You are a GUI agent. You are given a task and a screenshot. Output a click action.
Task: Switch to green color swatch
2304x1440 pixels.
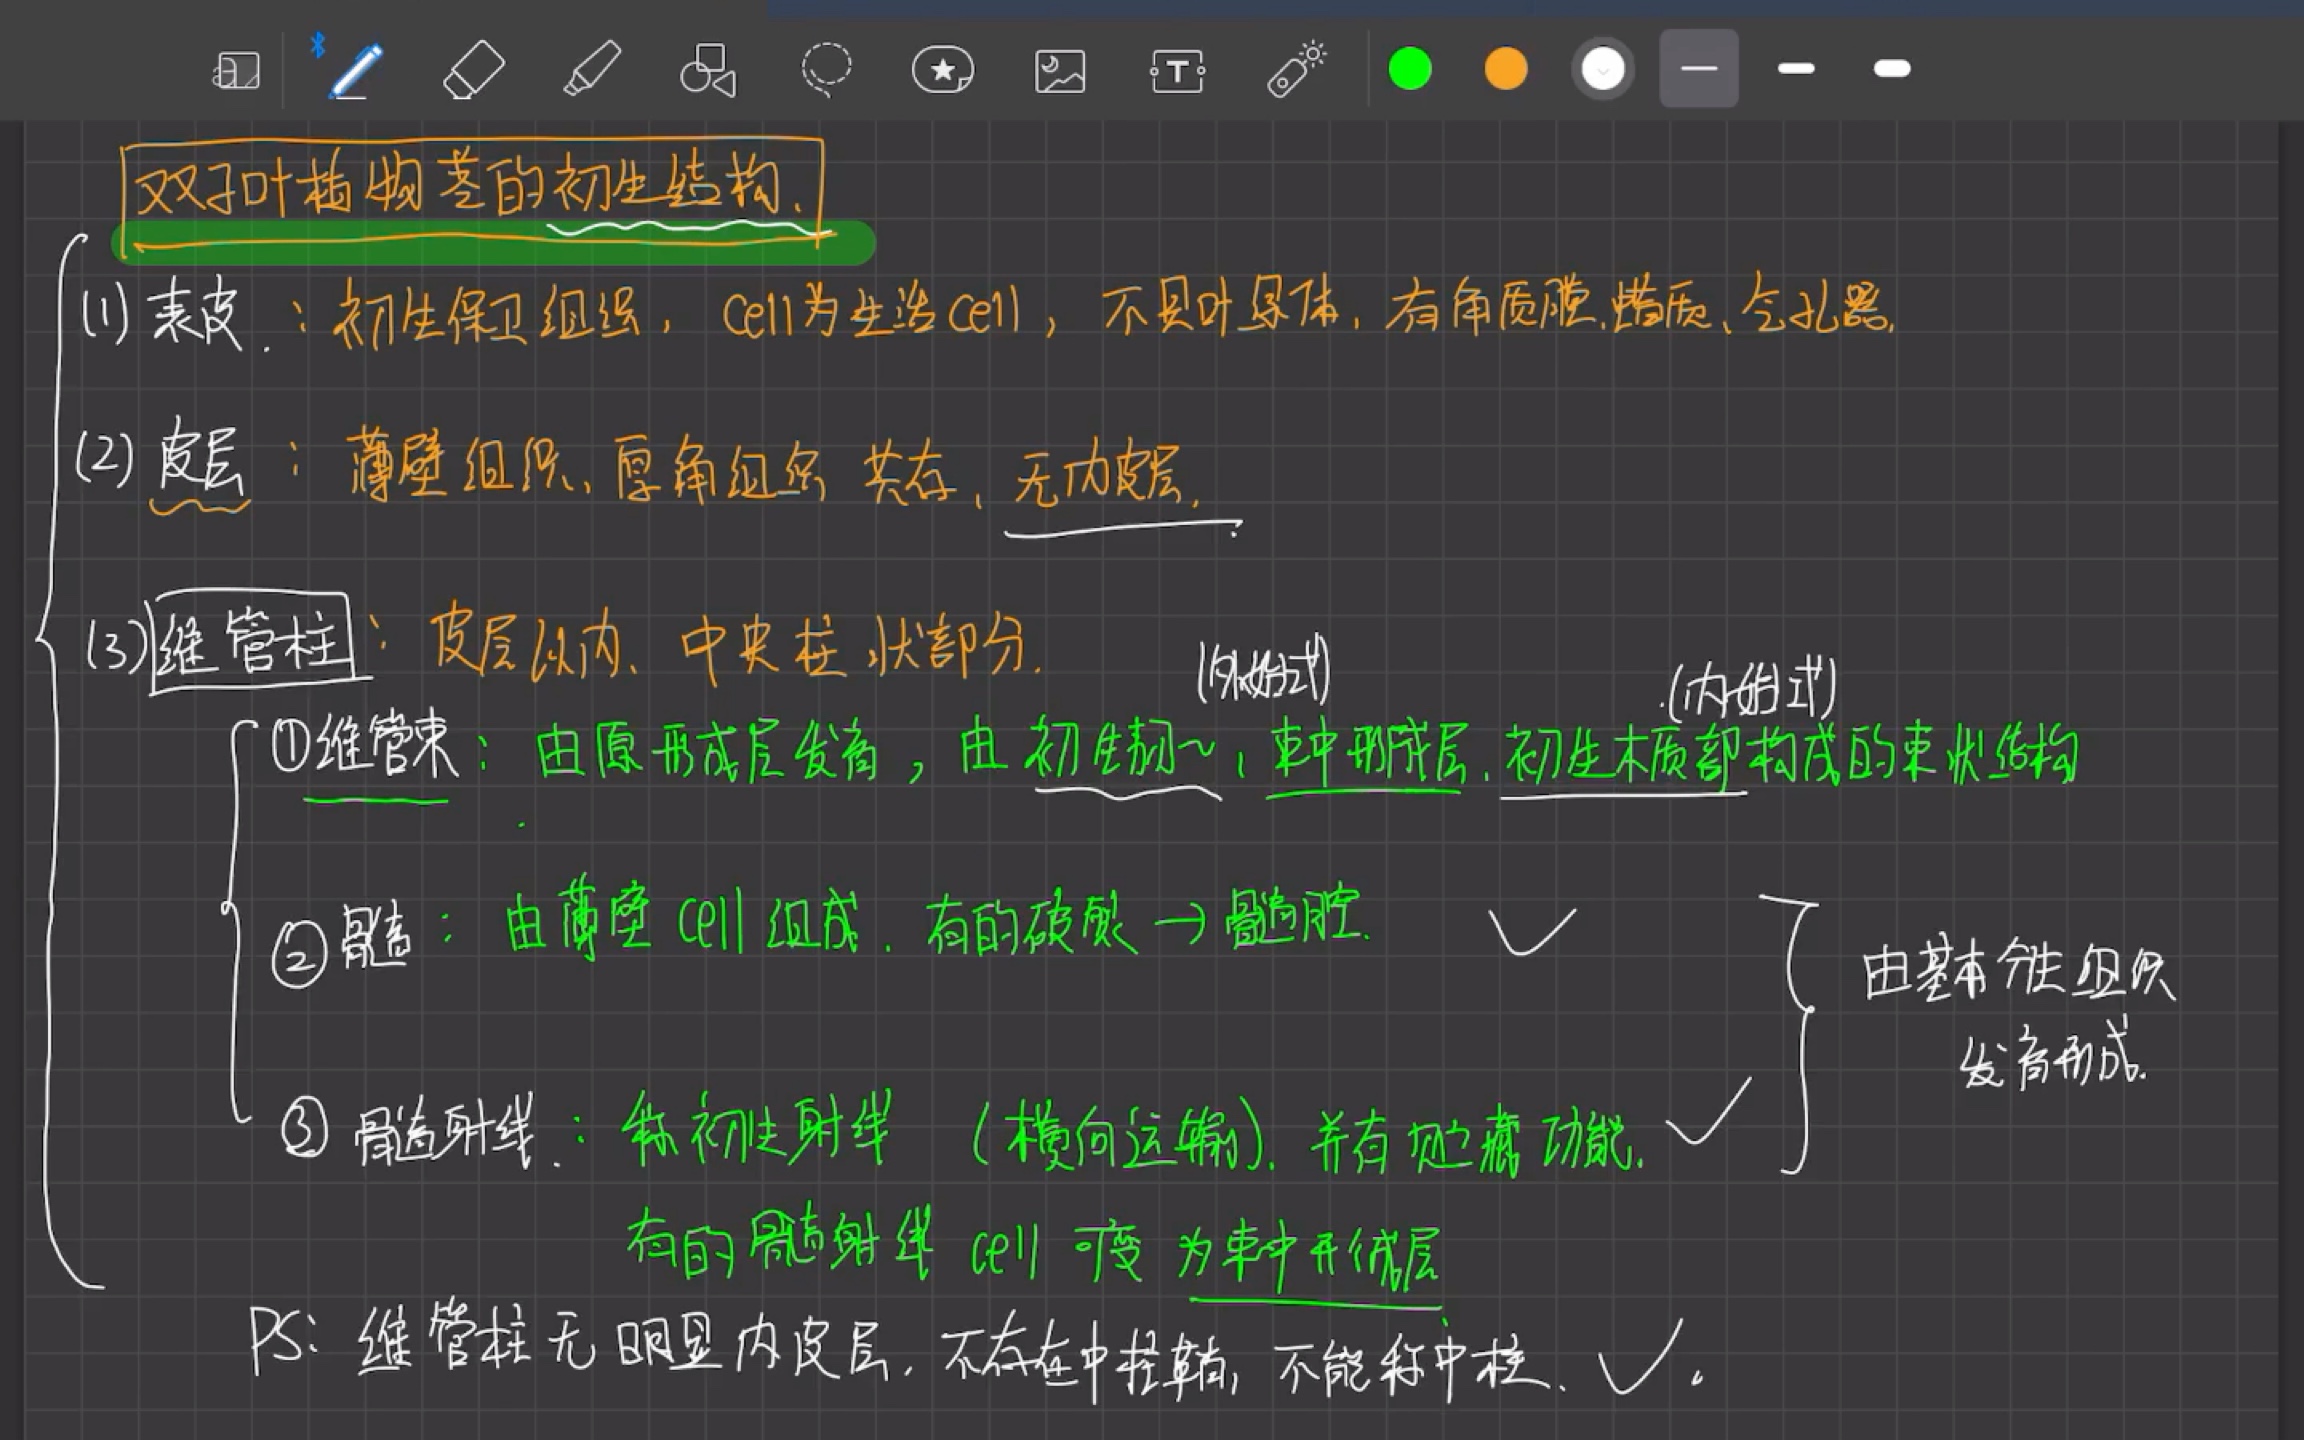pos(1408,68)
